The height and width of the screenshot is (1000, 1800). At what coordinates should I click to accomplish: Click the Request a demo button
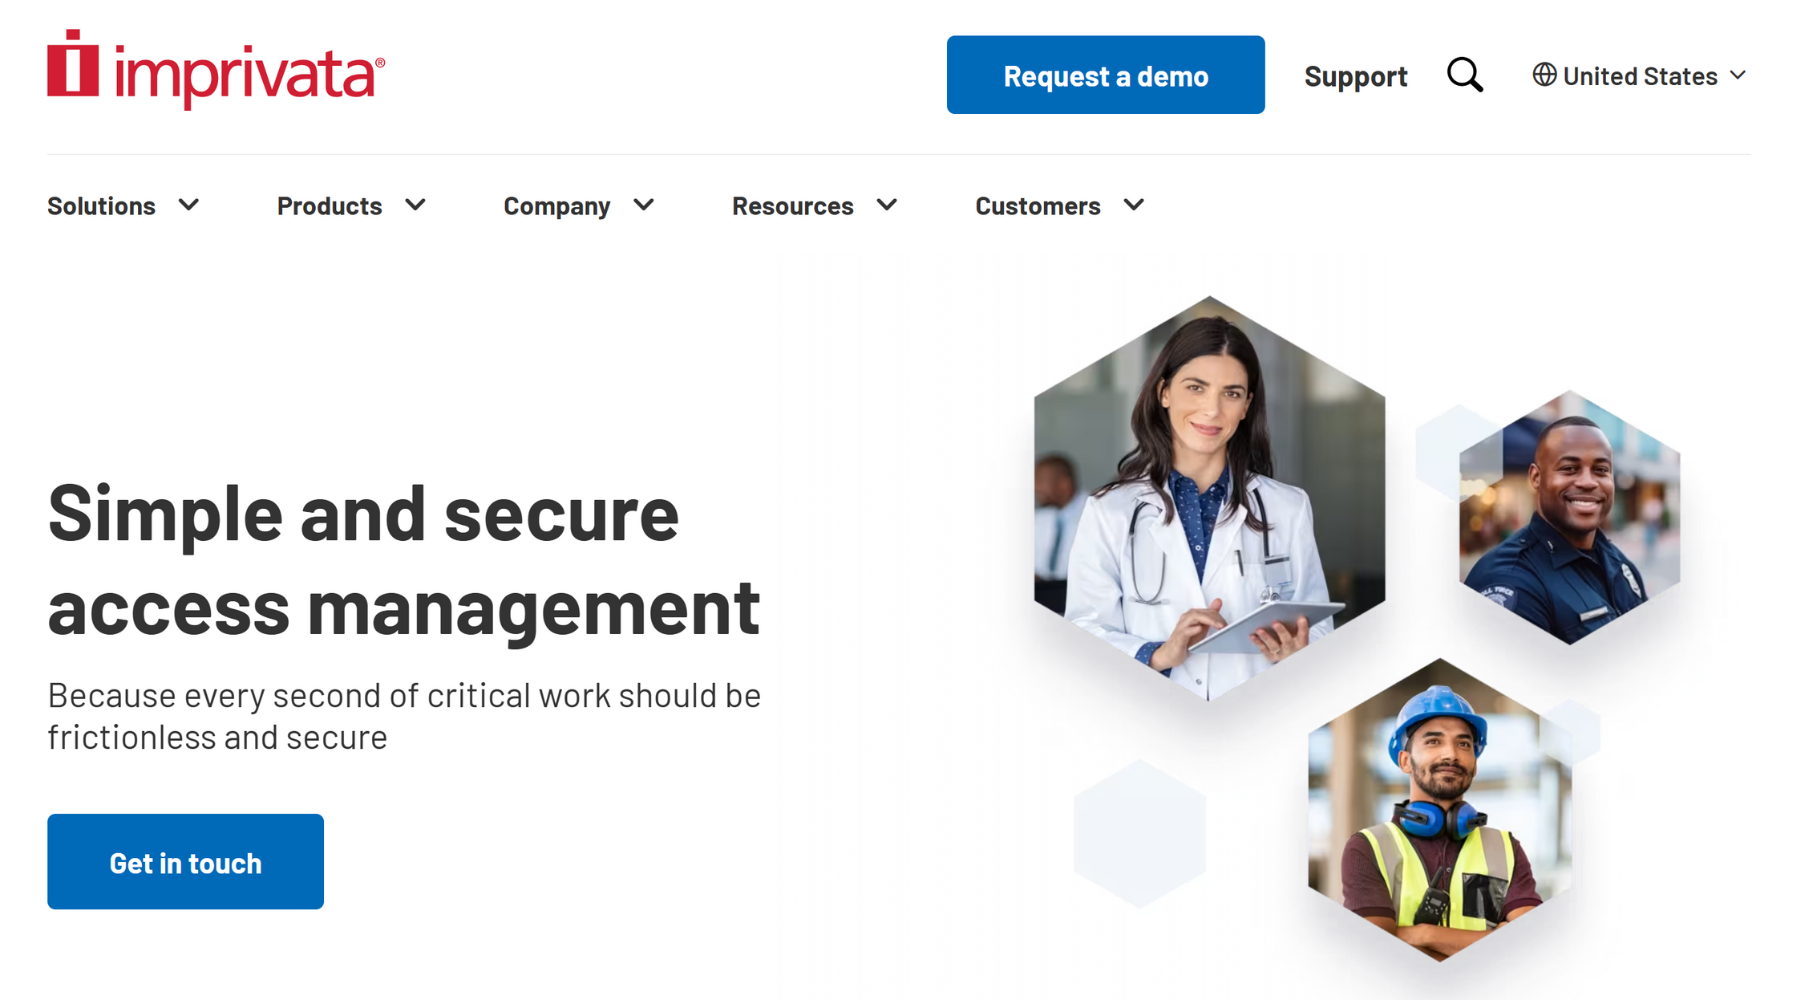[x=1105, y=75]
